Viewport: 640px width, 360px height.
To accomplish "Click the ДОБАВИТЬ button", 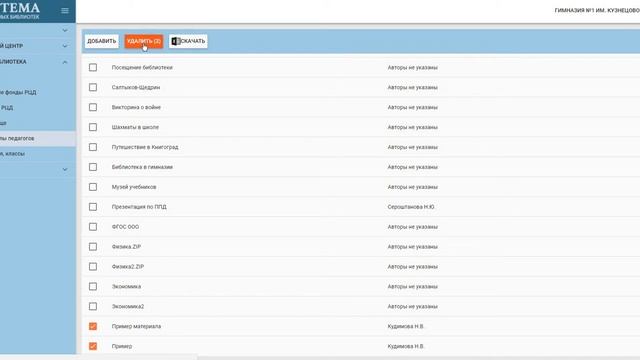I will 102,41.
